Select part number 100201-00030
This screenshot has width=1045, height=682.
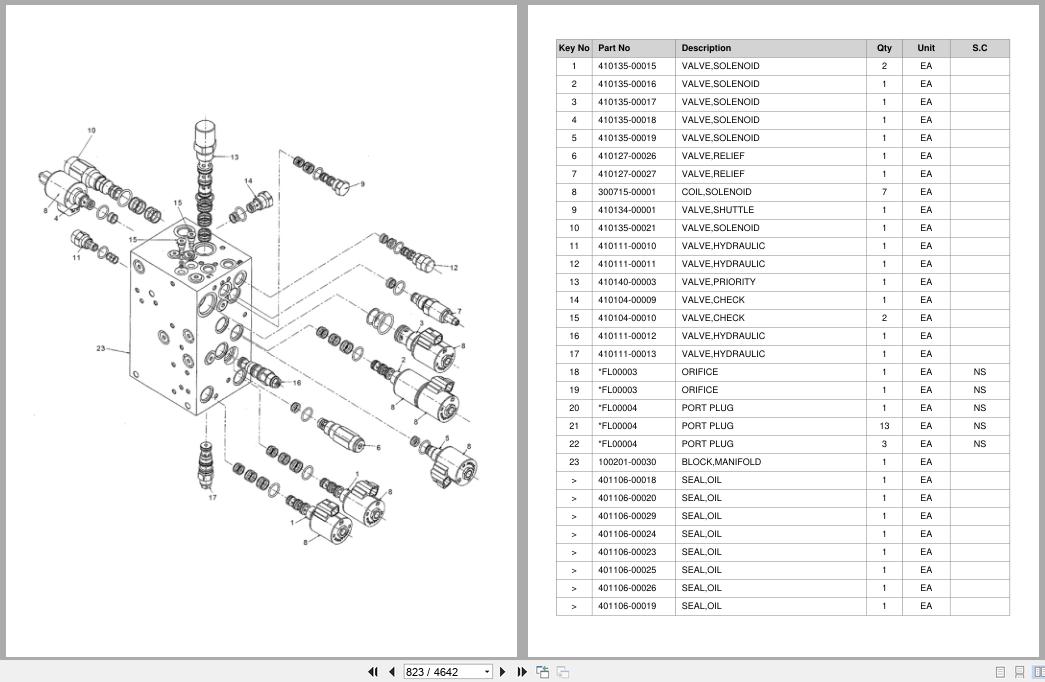coord(626,462)
